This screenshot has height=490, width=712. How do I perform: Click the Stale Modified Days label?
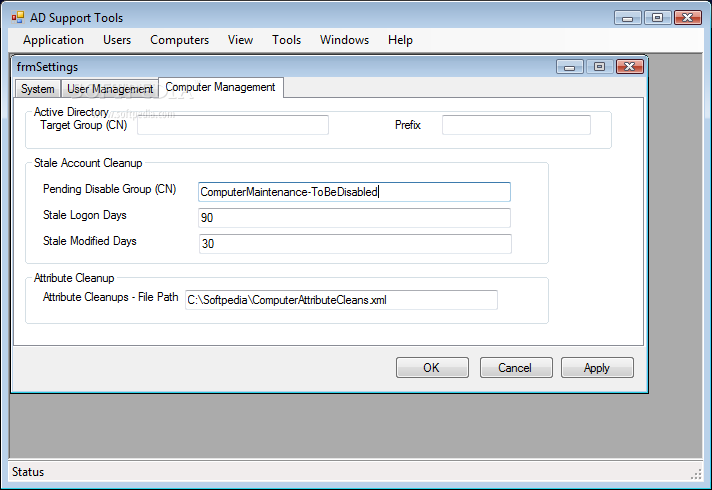pyautogui.click(x=90, y=241)
